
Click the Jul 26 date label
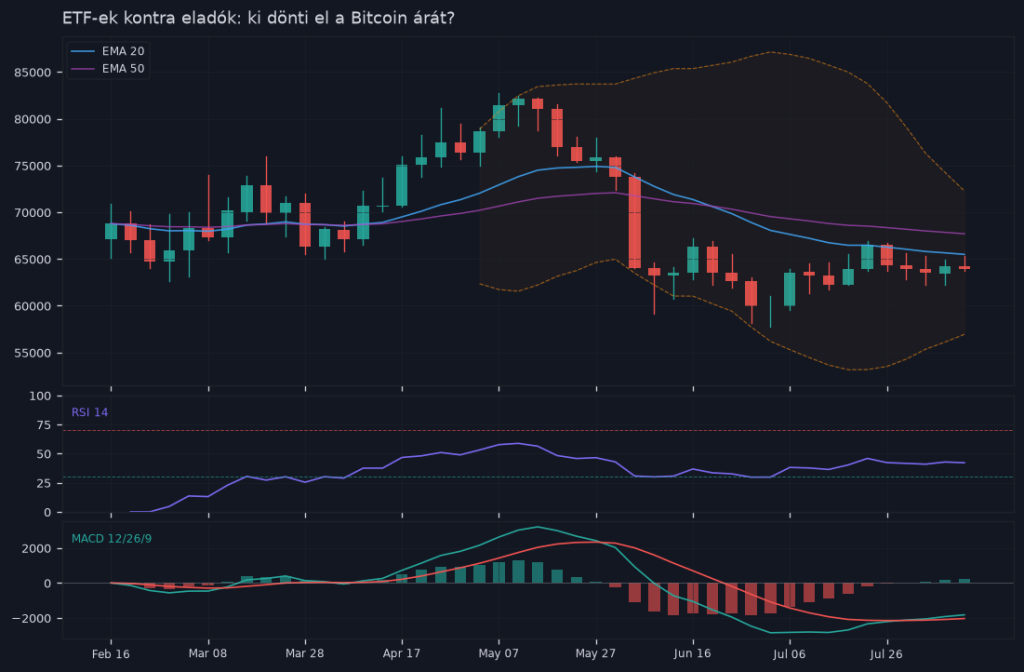886,654
